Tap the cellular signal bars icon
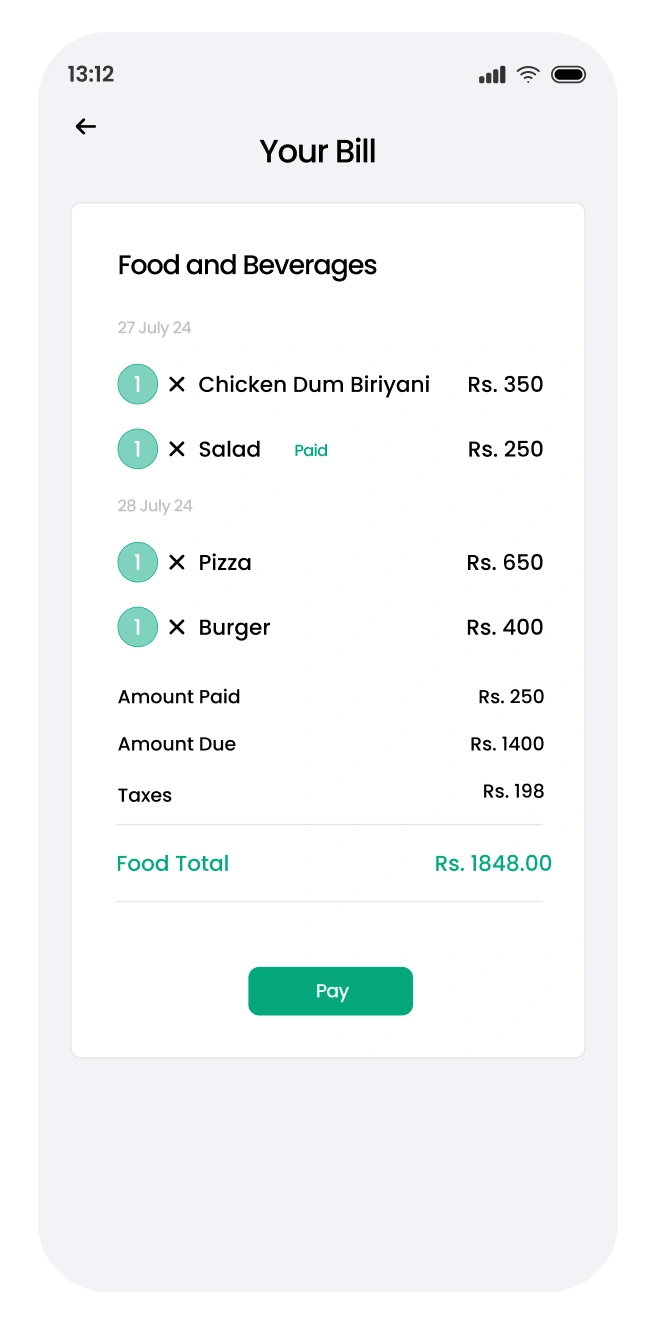 492,75
